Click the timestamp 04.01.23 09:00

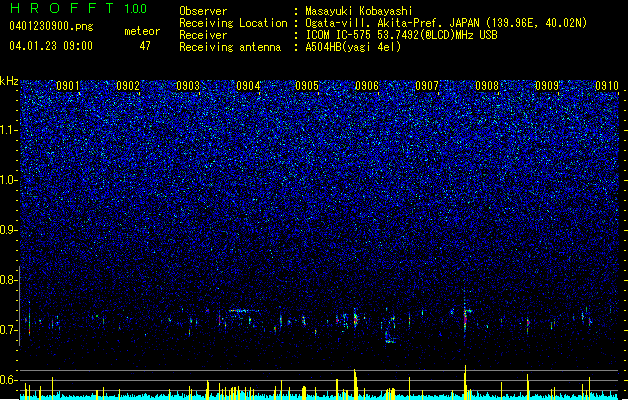pyautogui.click(x=51, y=46)
